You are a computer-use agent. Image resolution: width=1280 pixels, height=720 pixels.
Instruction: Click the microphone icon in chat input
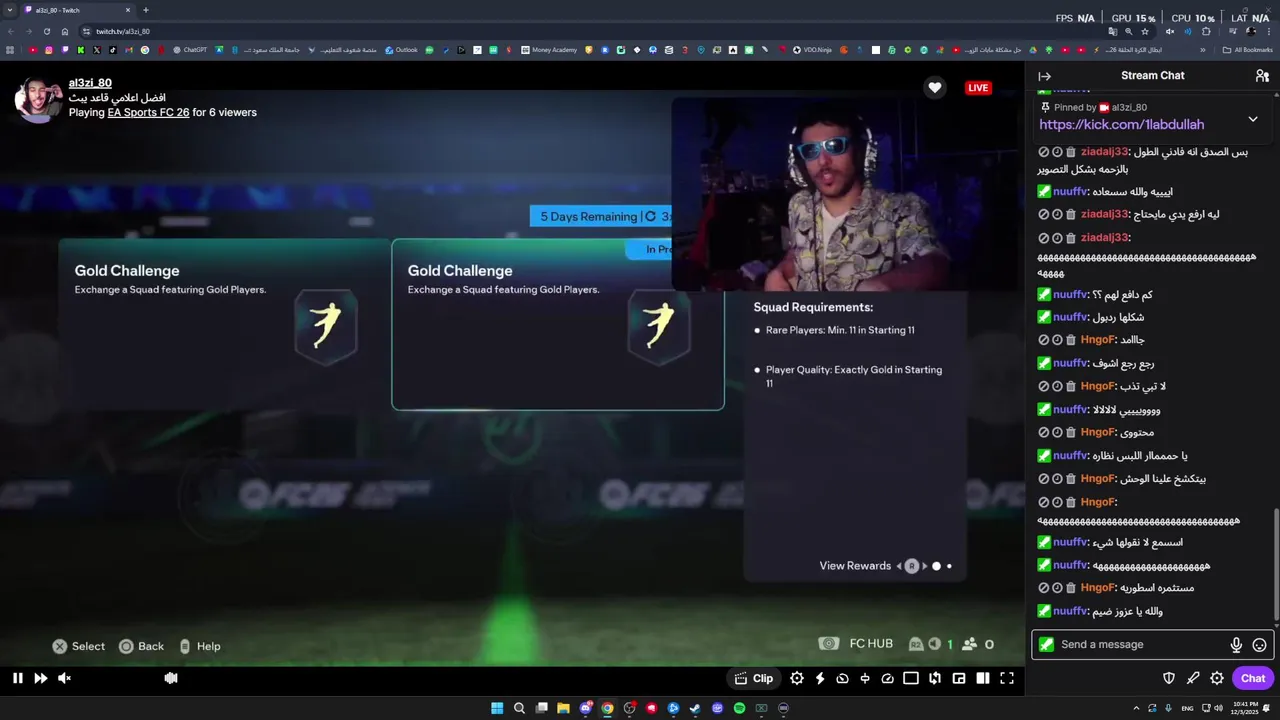[1236, 645]
